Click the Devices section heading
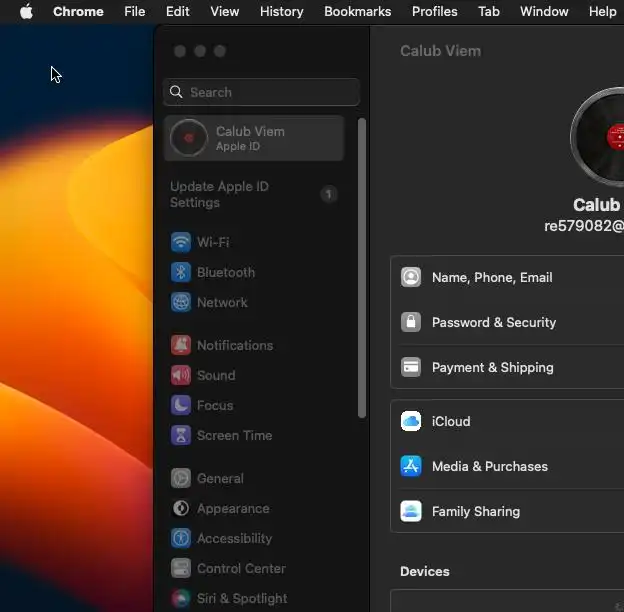Screen dimensions: 624x612 [x=425, y=571]
